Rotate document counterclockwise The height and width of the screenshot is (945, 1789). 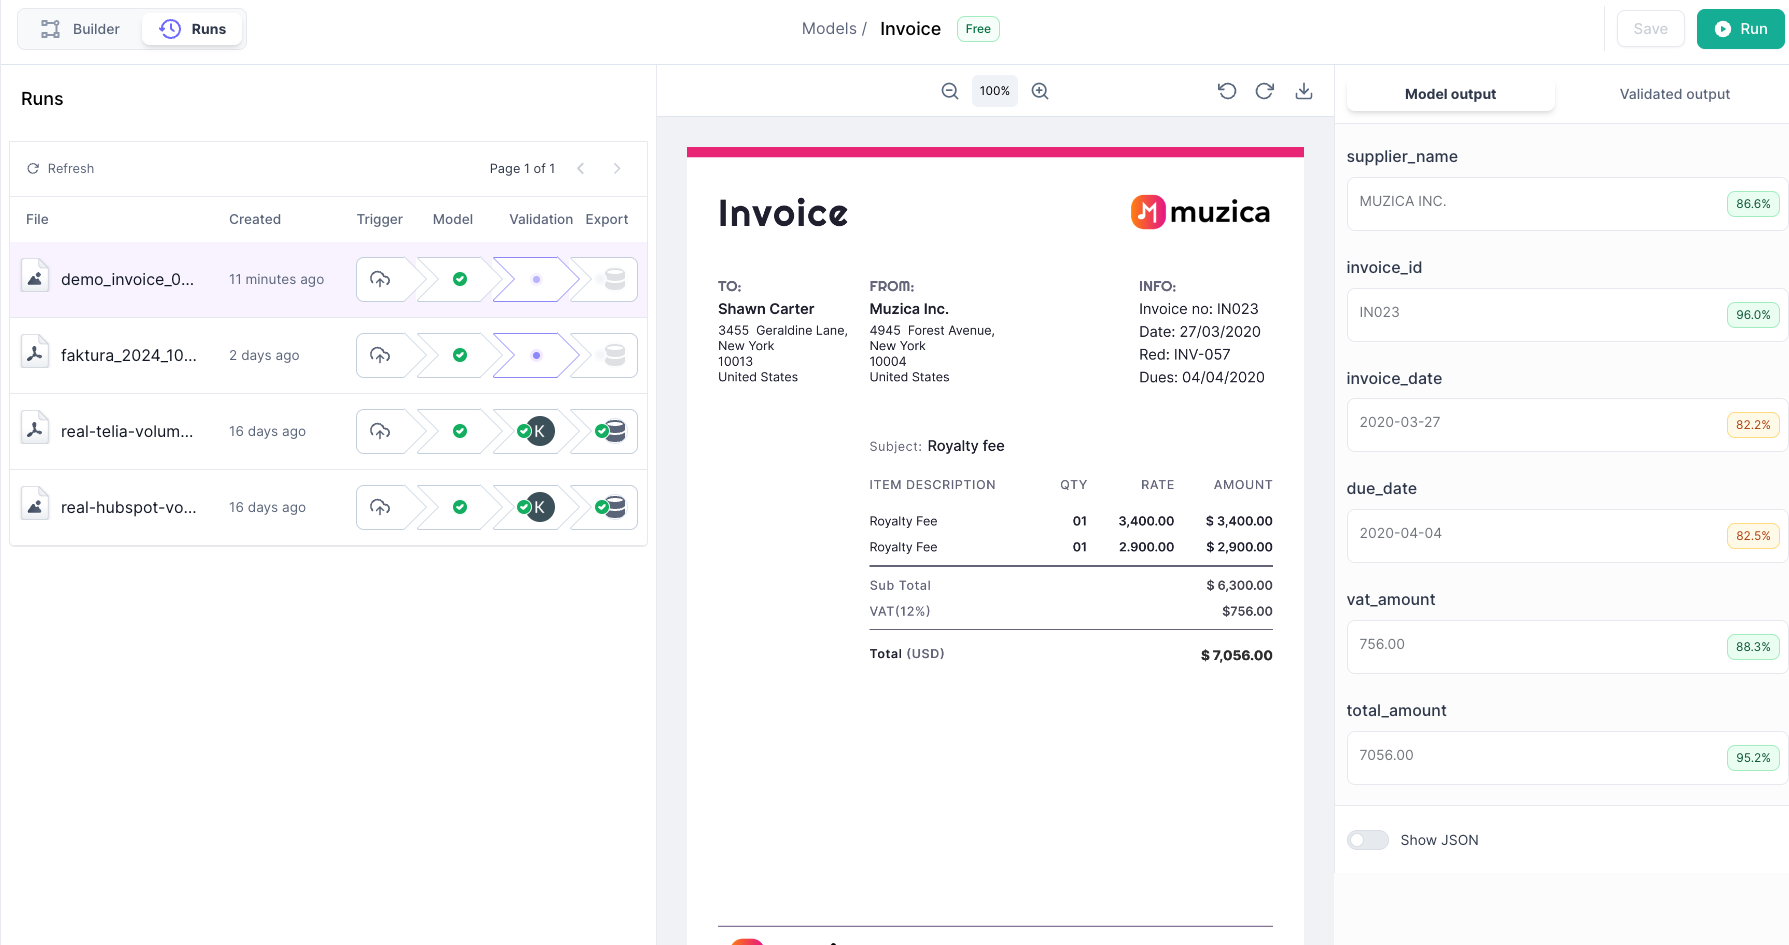click(1227, 91)
